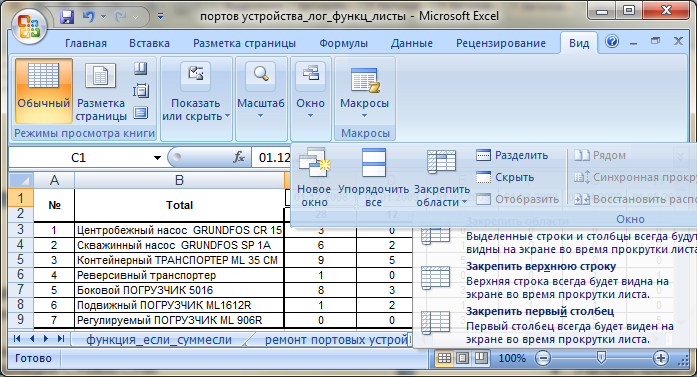Switch to the Формулы tab
Viewport: 697px width, 377px height.
343,43
